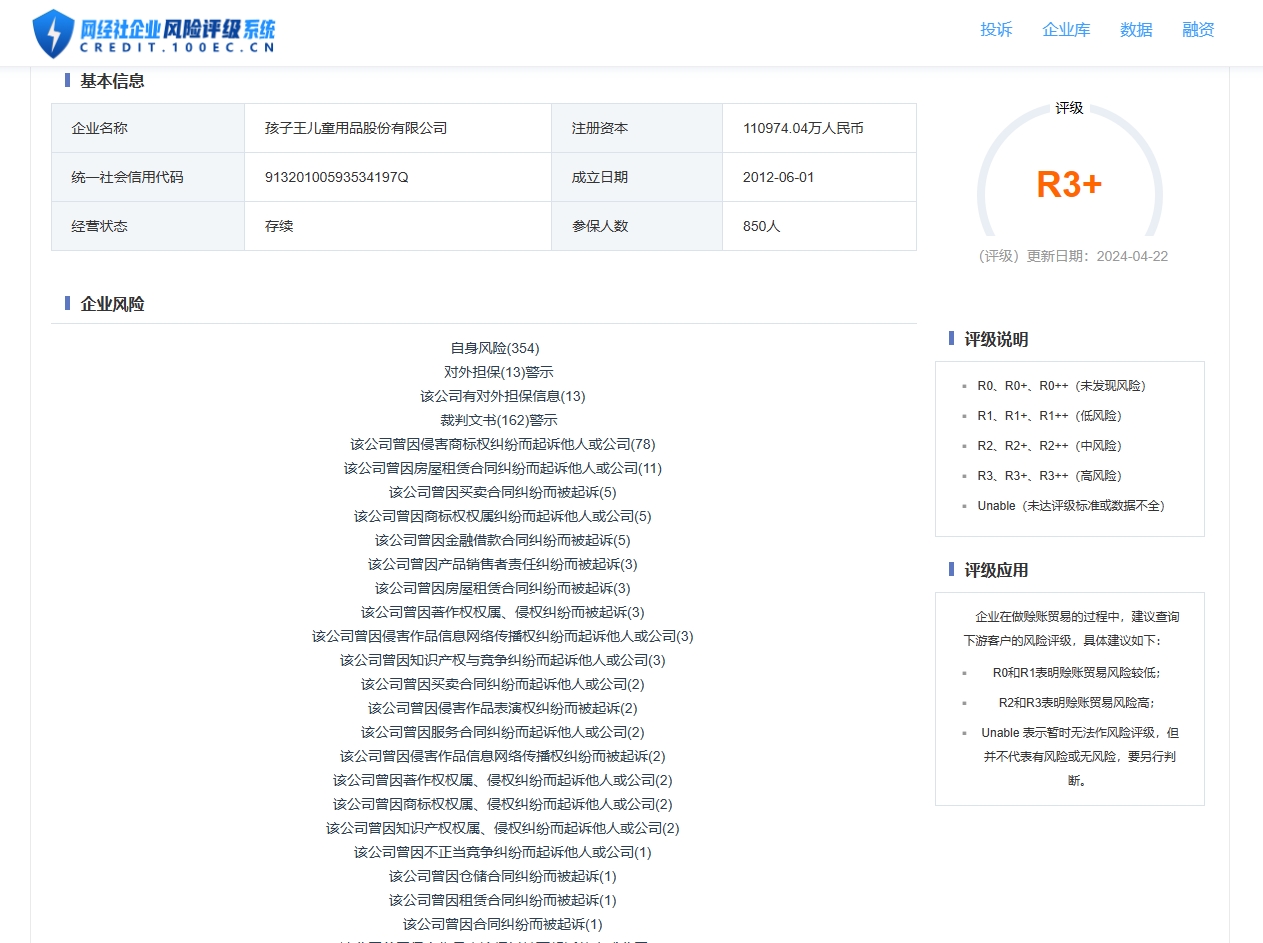
Task: Click the R3、R3+、R3++ (高风险) item
Action: 1050,475
